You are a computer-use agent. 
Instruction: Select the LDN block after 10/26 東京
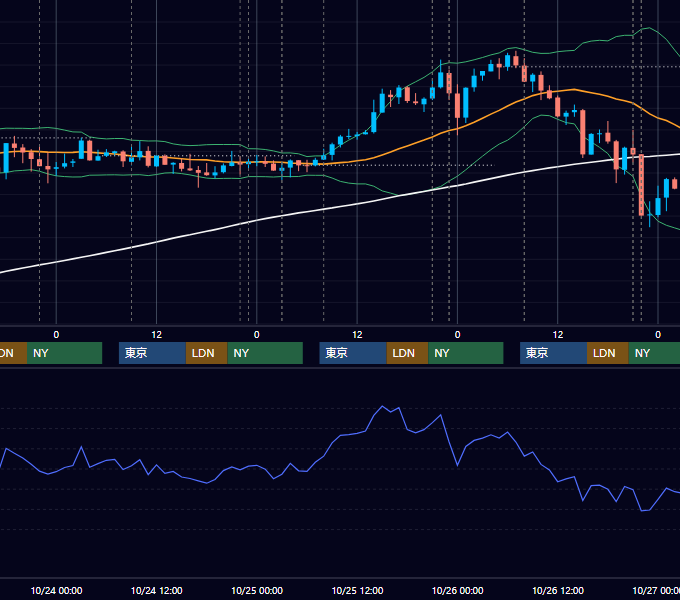pos(608,353)
